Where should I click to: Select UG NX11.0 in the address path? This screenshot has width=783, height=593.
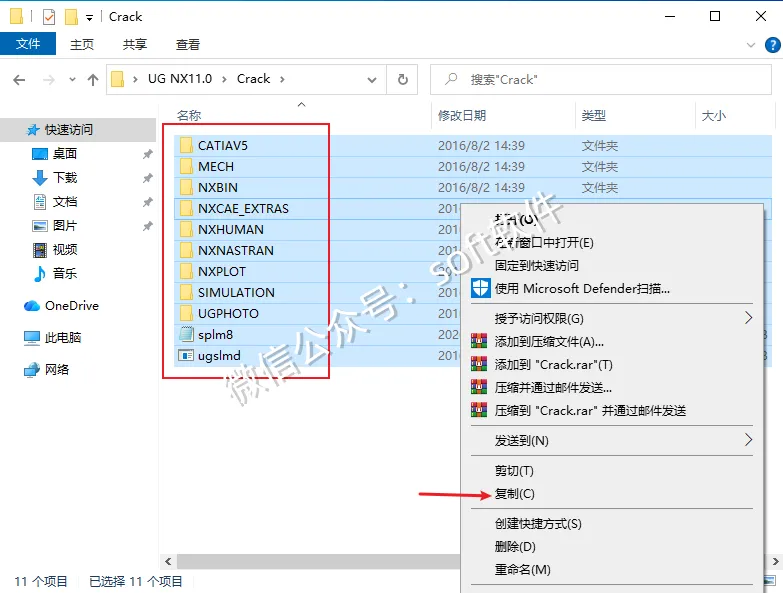180,79
